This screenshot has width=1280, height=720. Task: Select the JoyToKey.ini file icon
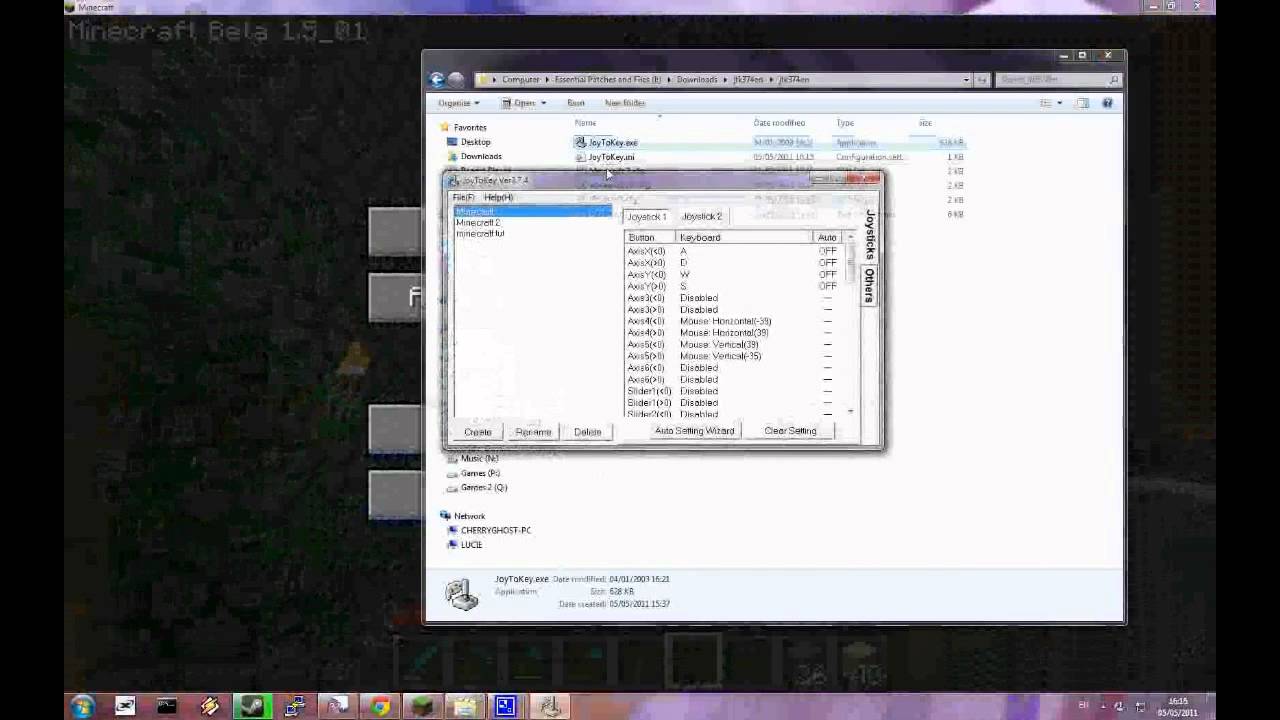pyautogui.click(x=580, y=157)
